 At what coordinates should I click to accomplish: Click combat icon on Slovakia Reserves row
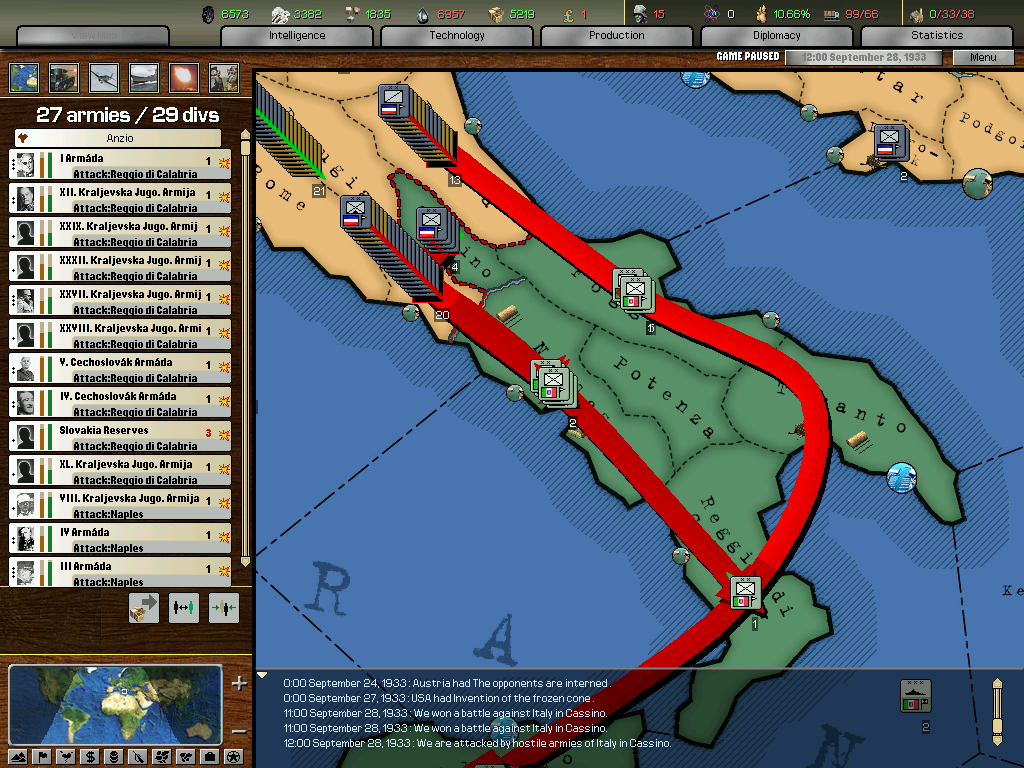coord(224,434)
